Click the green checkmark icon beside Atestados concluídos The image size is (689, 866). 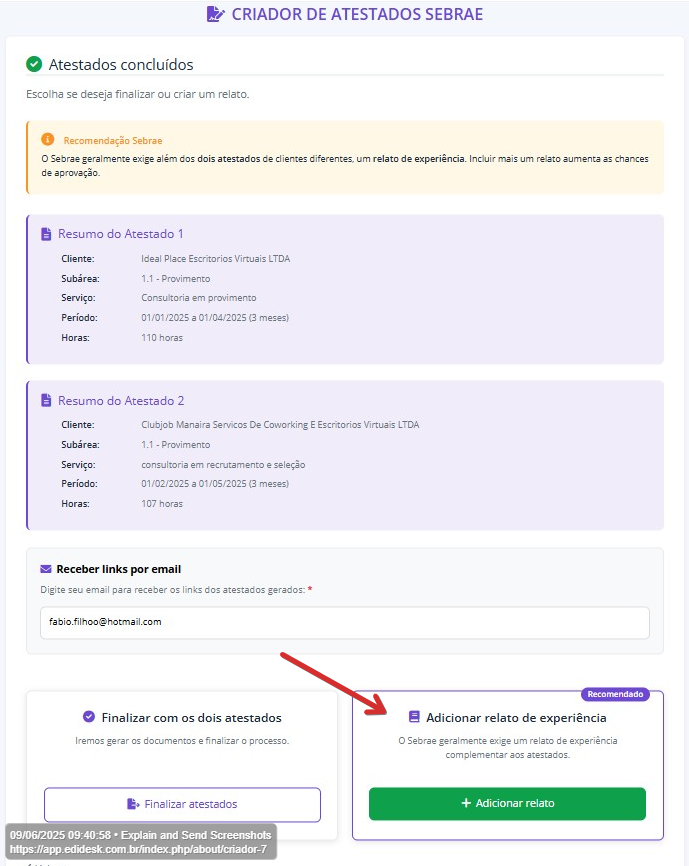tap(34, 65)
